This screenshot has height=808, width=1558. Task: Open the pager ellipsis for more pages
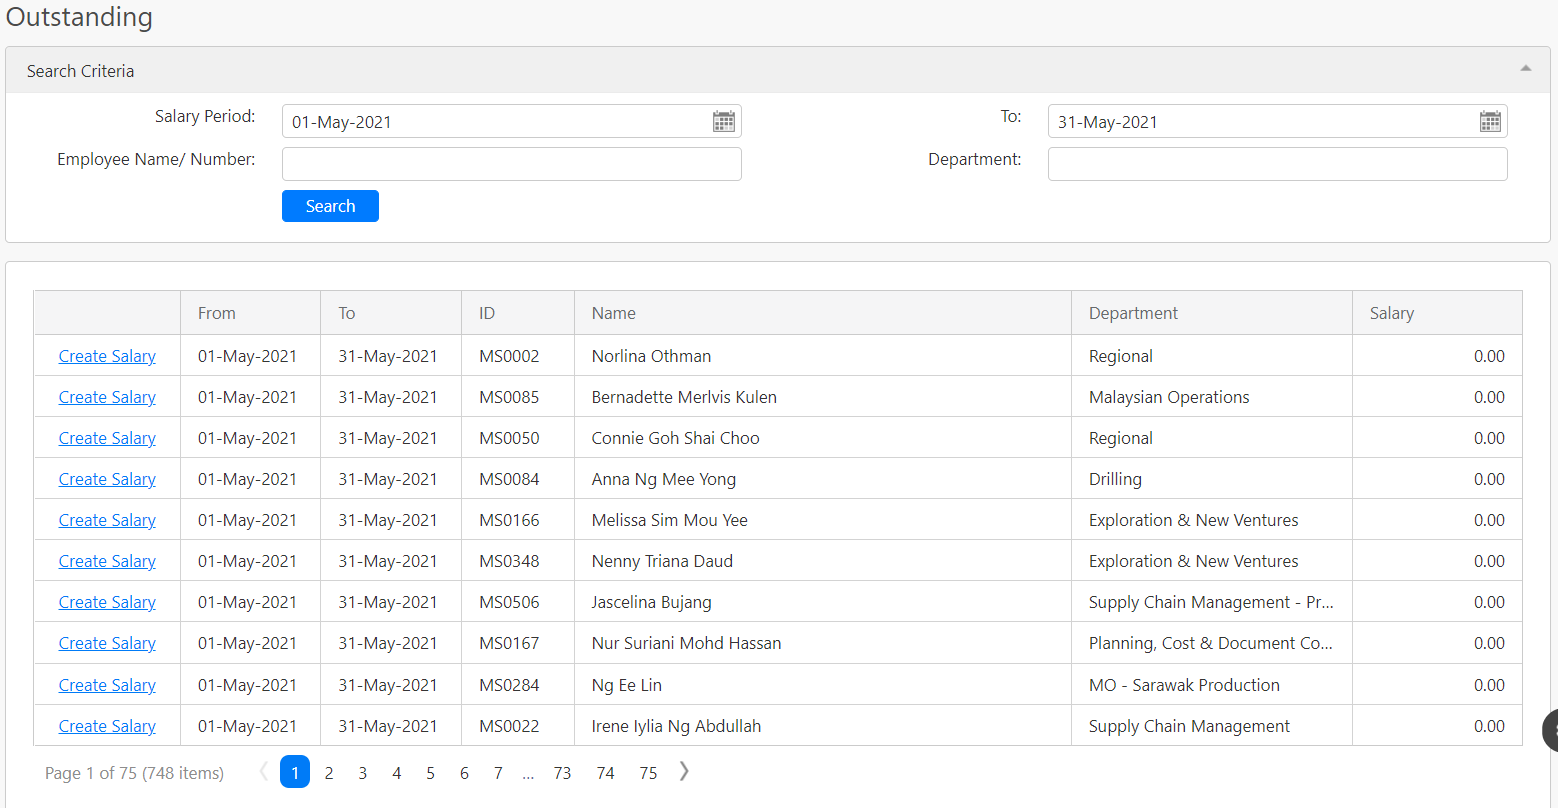pyautogui.click(x=528, y=773)
